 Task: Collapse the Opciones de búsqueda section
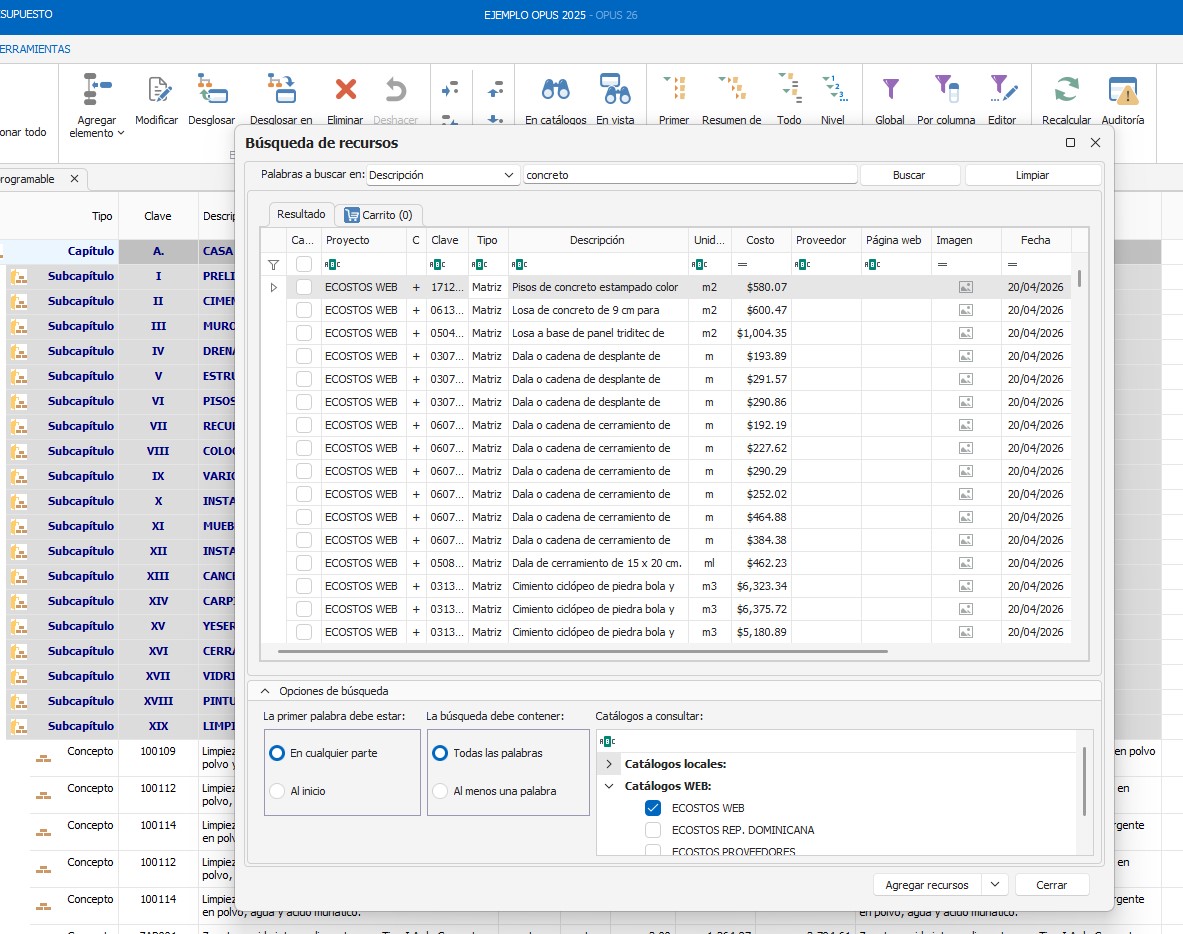pos(266,691)
